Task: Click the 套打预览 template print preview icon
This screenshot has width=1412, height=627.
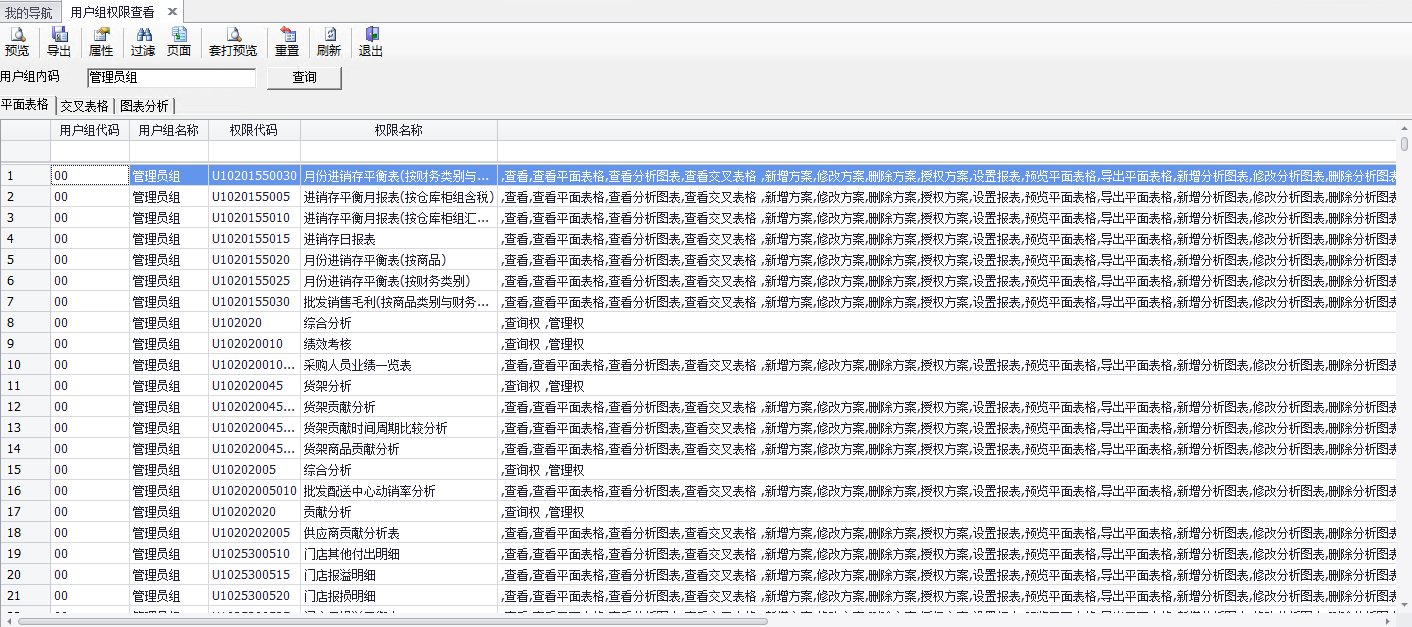Action: pos(233,42)
